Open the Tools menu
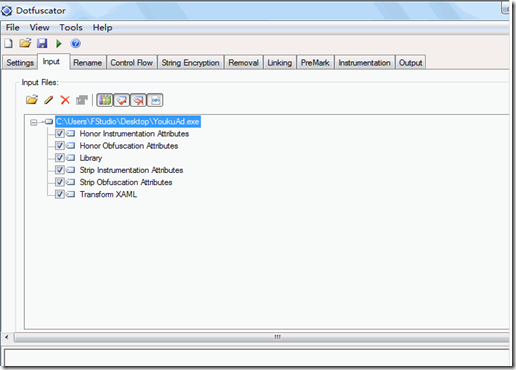This screenshot has width=516, height=370. point(71,28)
